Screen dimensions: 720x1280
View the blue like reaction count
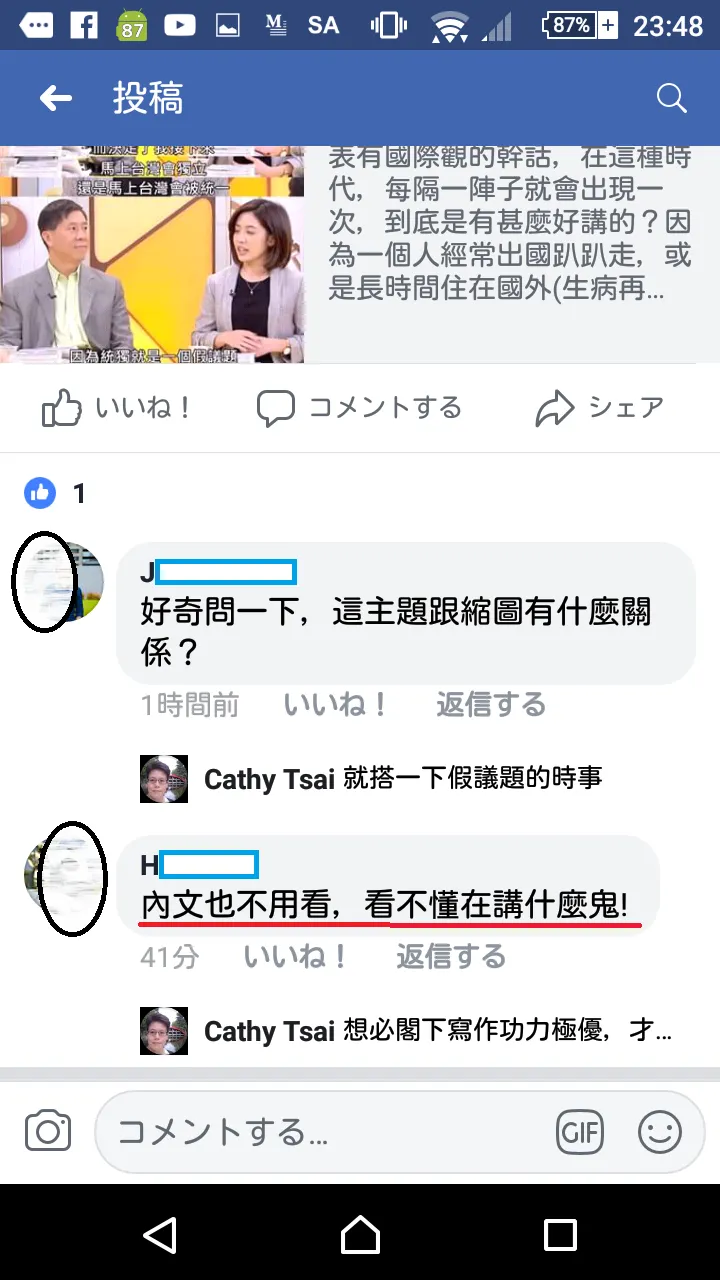(x=56, y=492)
